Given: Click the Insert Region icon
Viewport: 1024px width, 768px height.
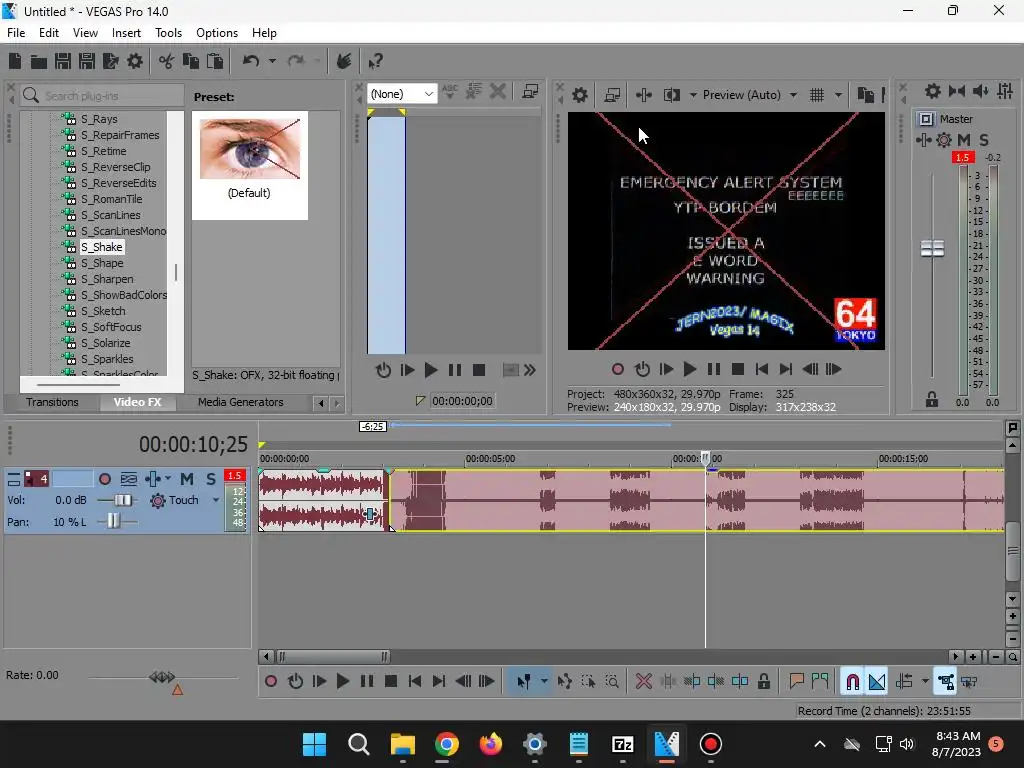Looking at the screenshot, I should (820, 682).
